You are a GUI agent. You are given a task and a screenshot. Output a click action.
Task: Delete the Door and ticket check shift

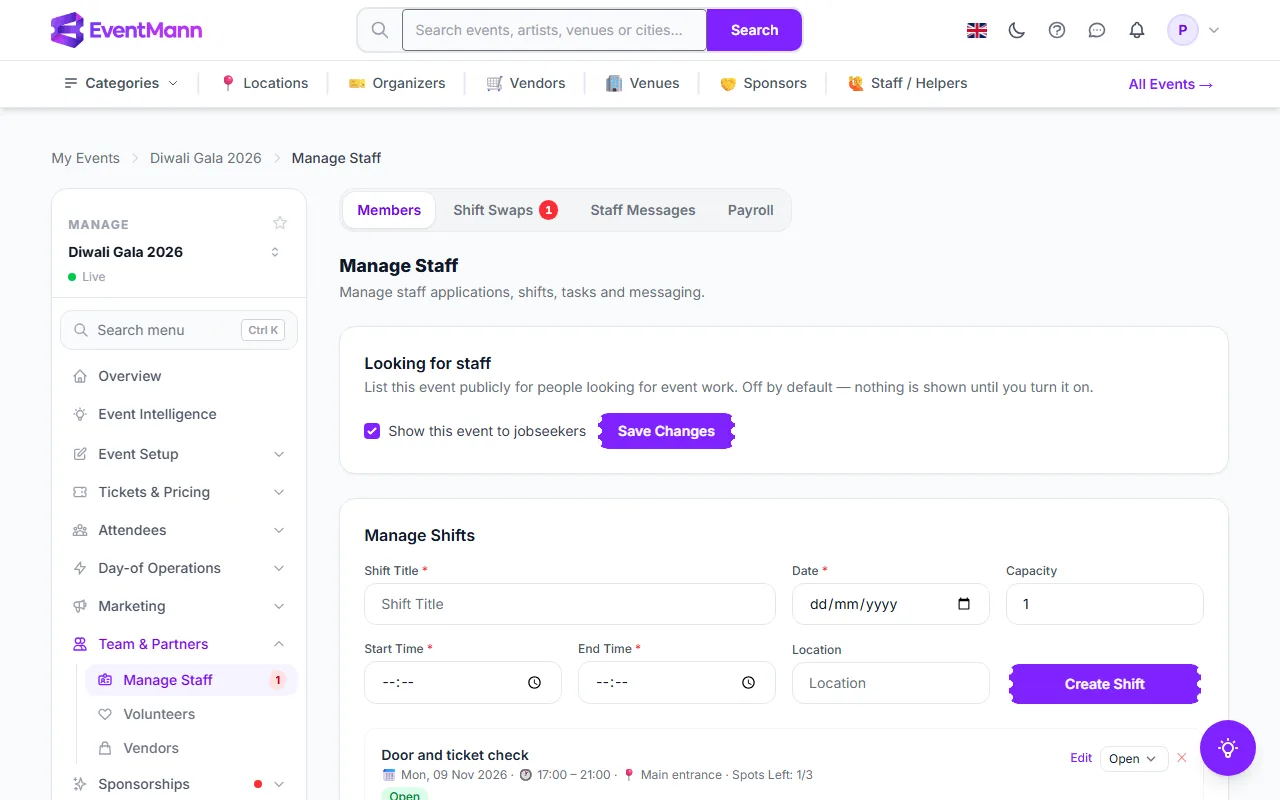click(x=1182, y=758)
